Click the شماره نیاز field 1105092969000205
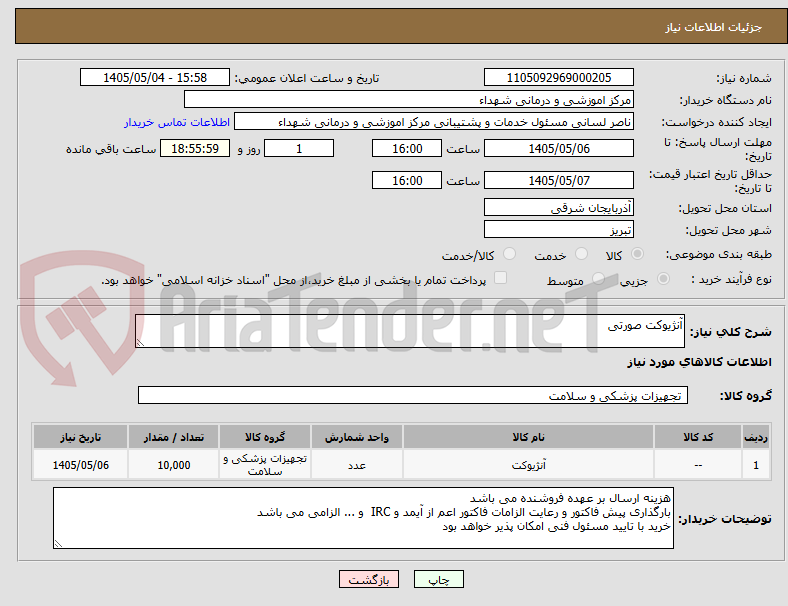This screenshot has height=606, width=788. click(558, 77)
